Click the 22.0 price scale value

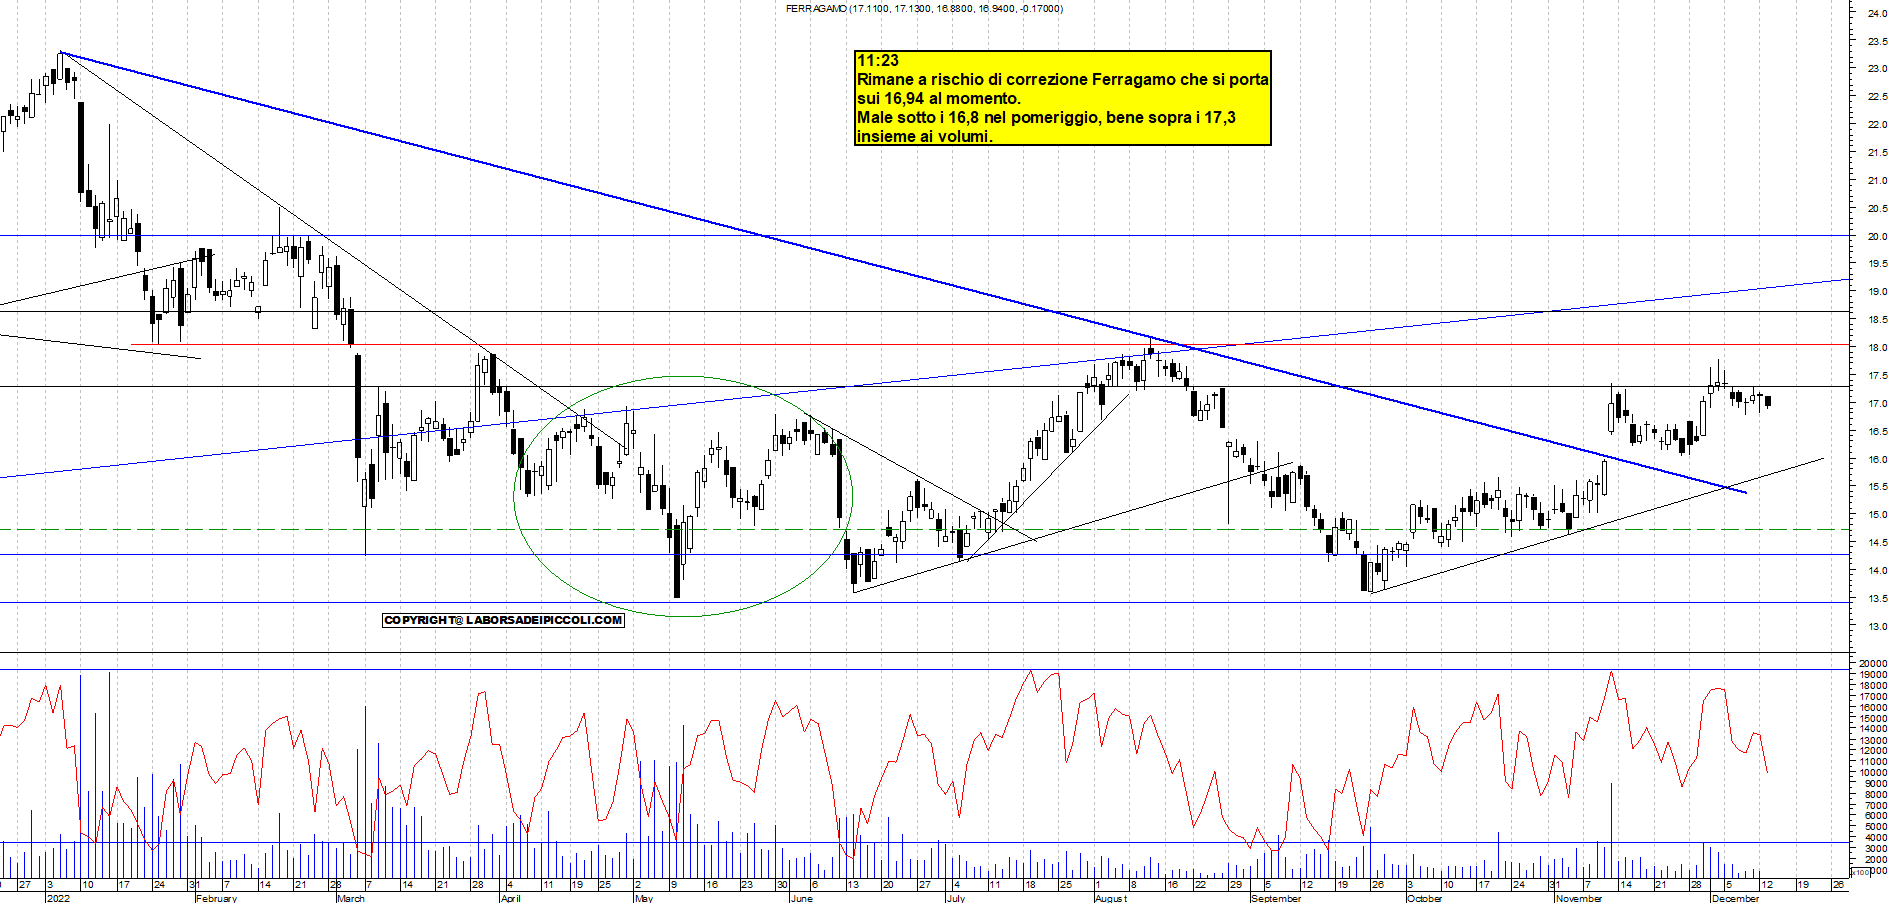1877,125
